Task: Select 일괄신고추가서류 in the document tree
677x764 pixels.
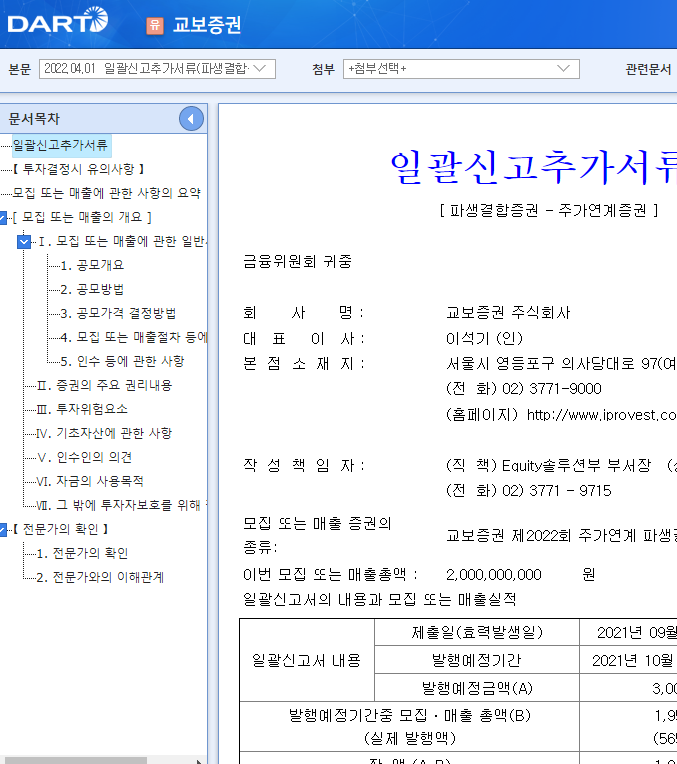Action: [x=60, y=145]
